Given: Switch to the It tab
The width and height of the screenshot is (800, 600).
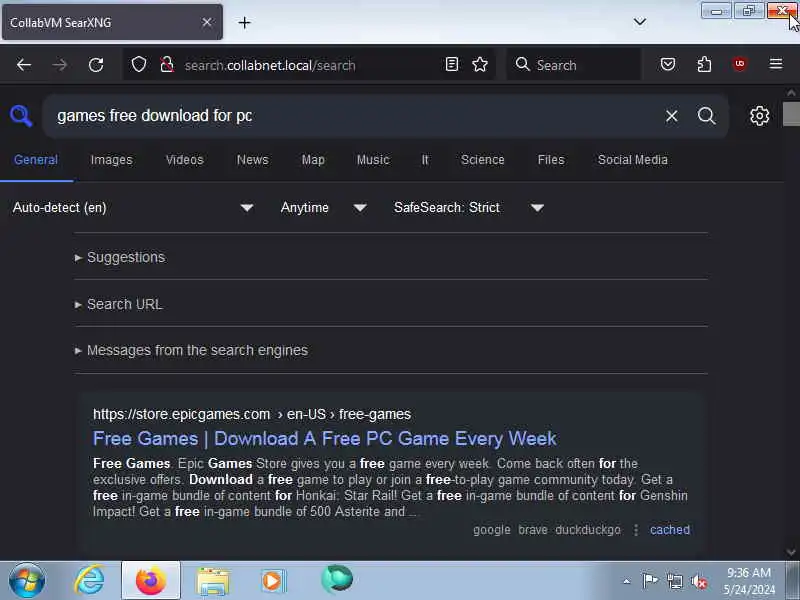Looking at the screenshot, I should 425,160.
